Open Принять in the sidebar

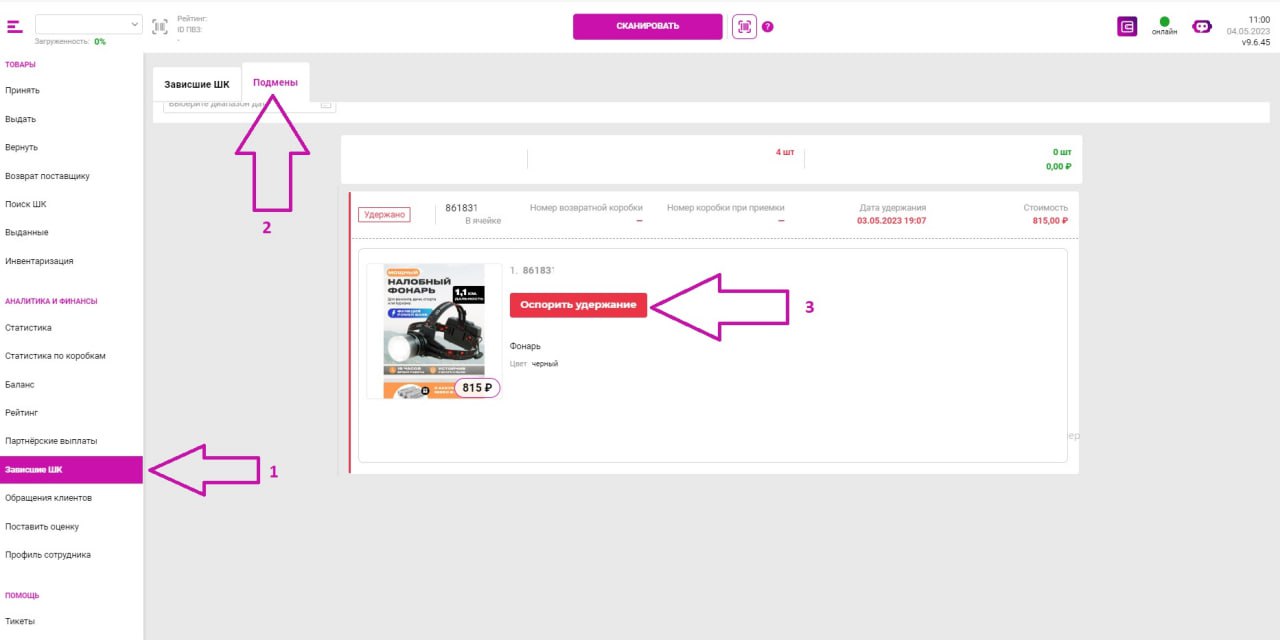click(22, 90)
